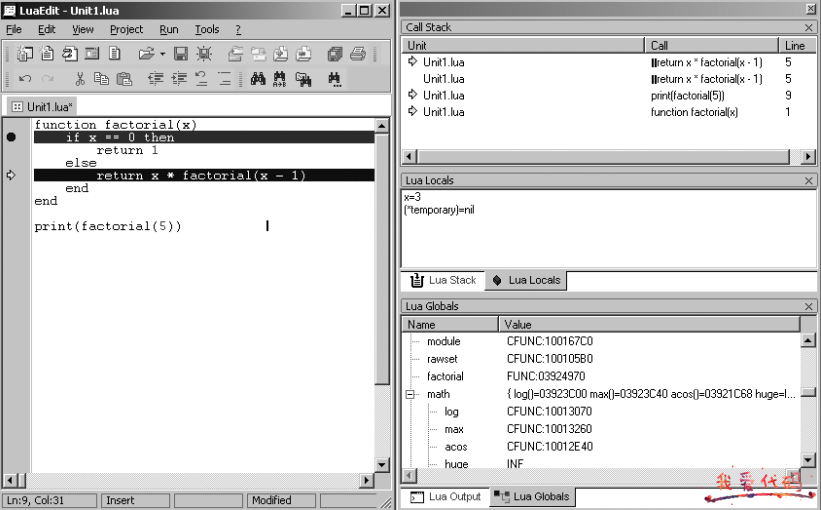Select the acos entry under math
The height and width of the screenshot is (510, 821).
click(602, 447)
